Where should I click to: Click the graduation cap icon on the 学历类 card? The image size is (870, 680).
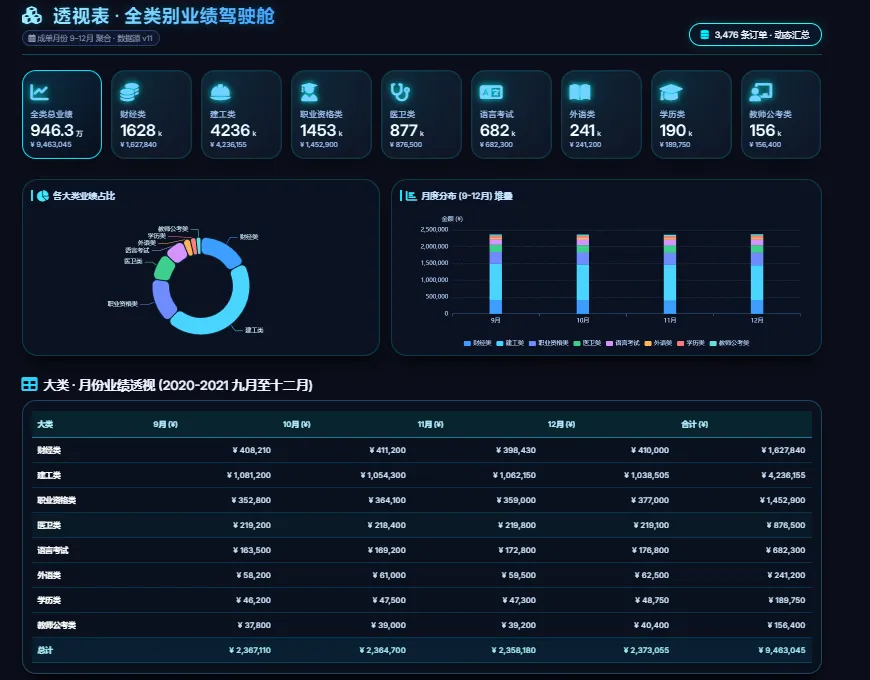[x=670, y=92]
